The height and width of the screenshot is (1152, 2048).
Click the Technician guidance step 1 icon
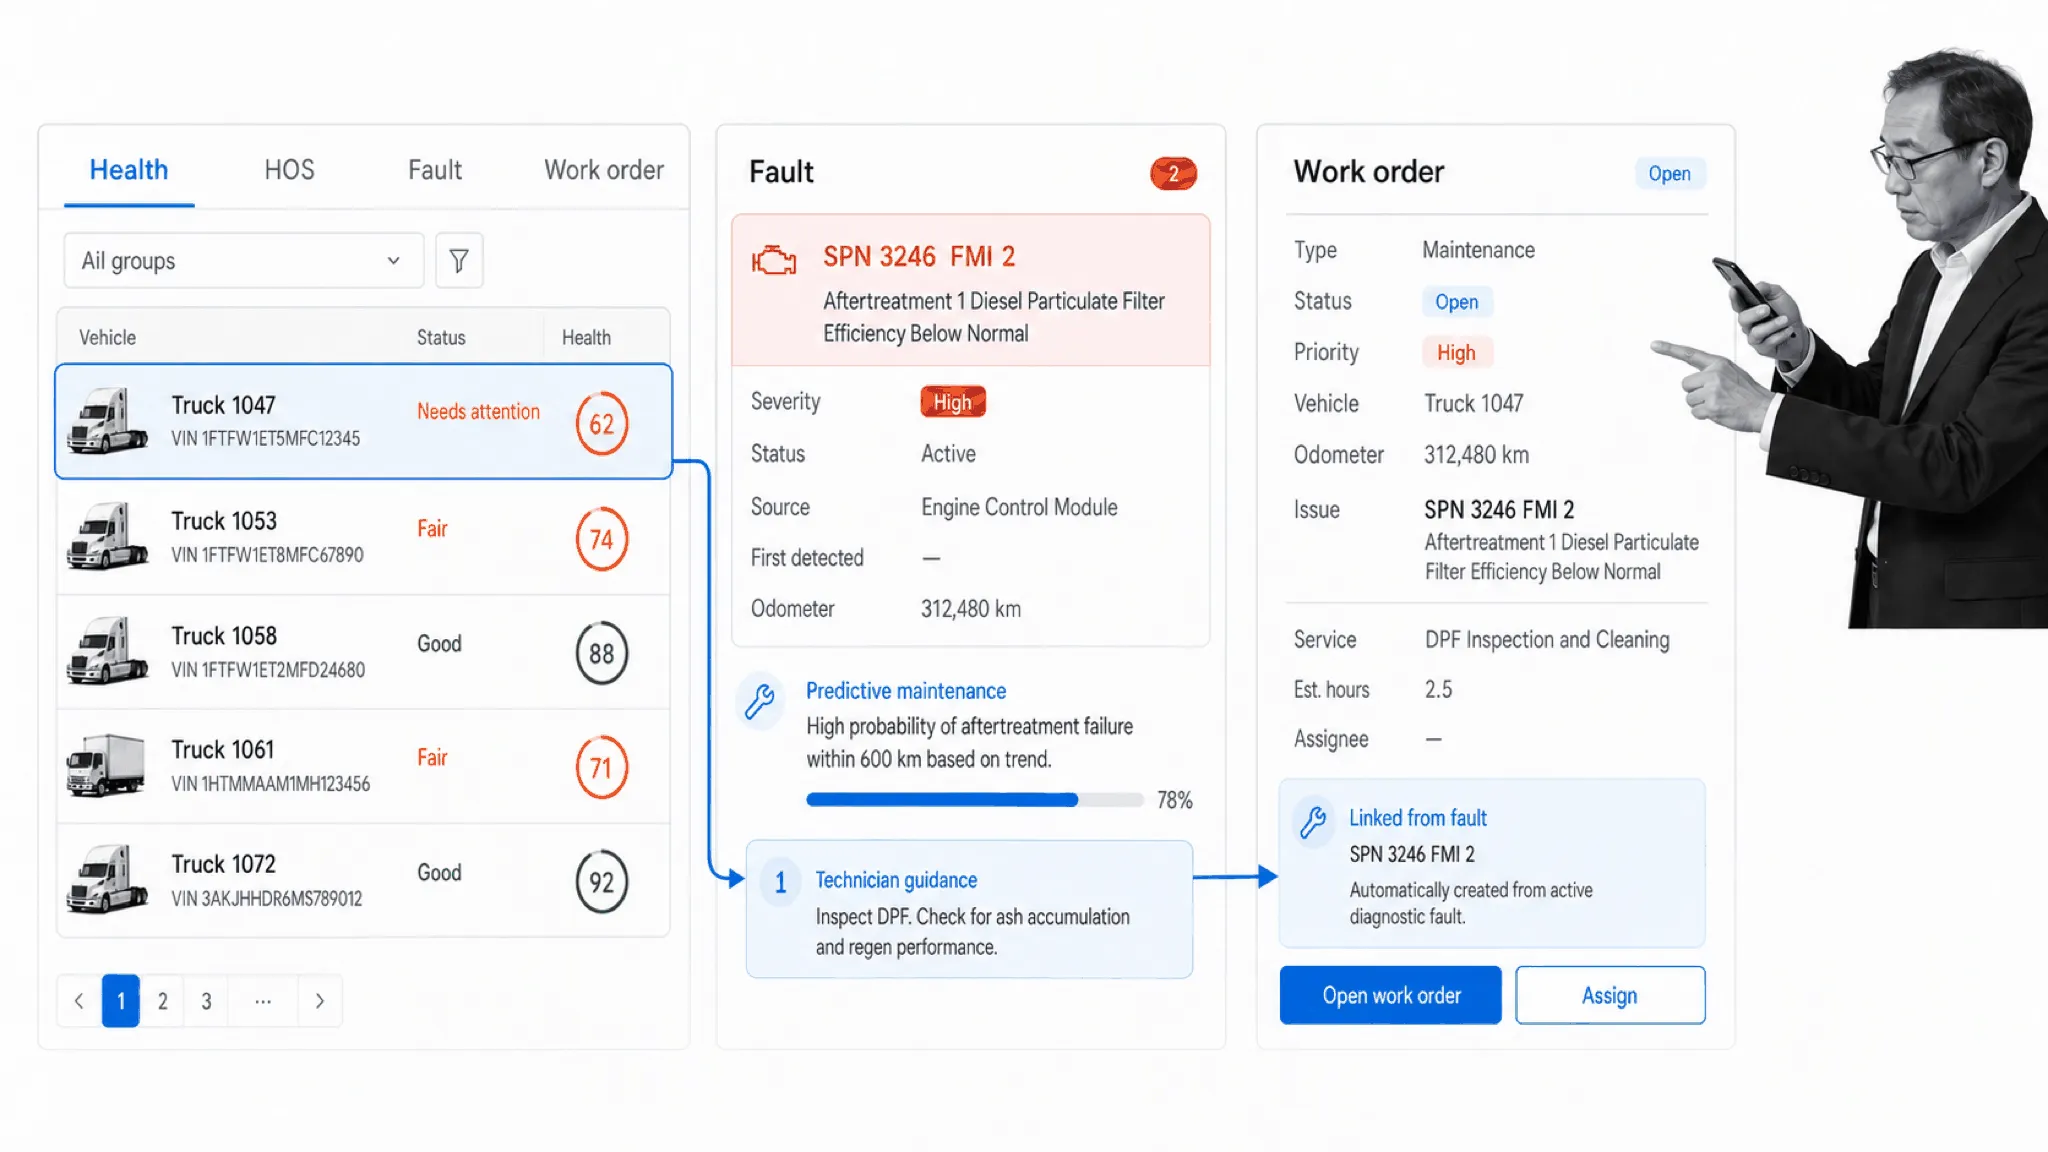point(781,882)
